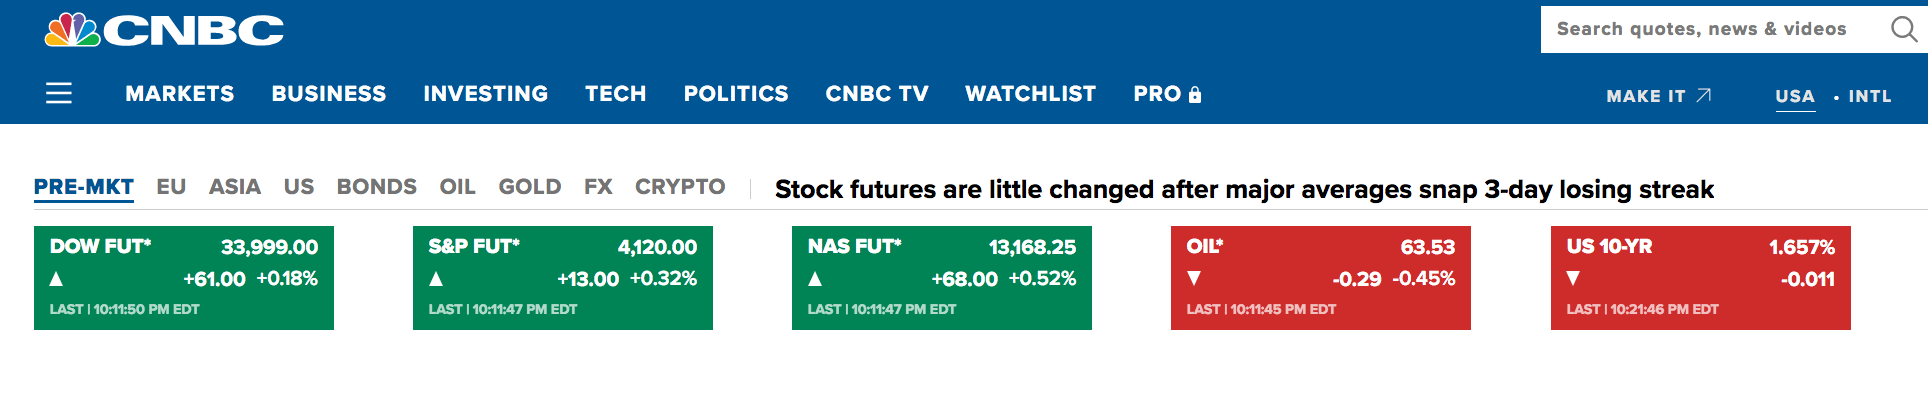Click the Make It external arrow icon

click(x=1704, y=95)
